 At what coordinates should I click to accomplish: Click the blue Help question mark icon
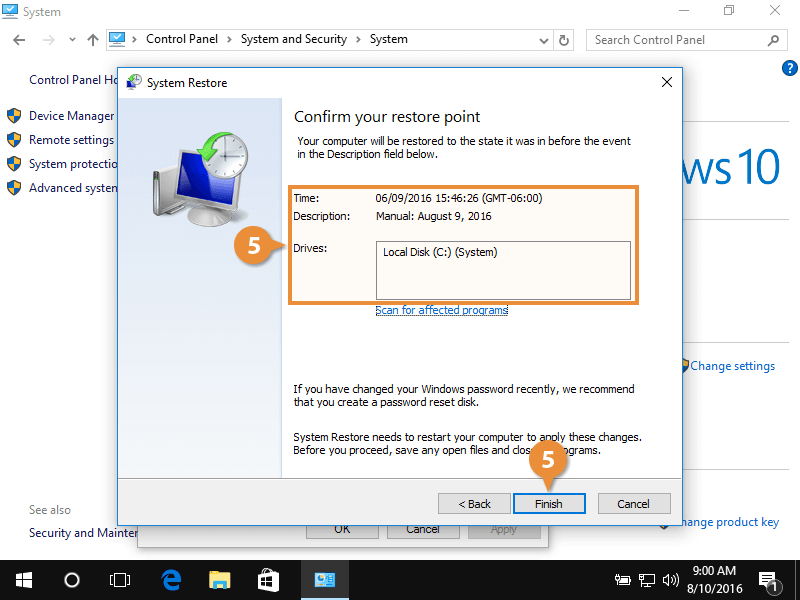(x=789, y=68)
